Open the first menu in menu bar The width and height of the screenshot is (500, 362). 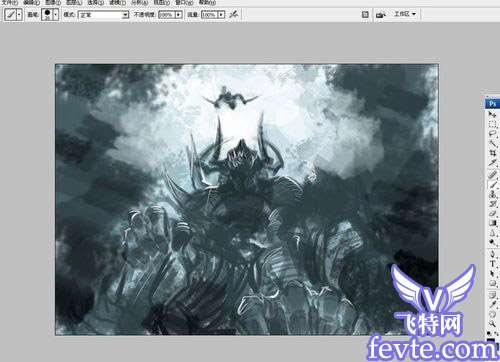pyautogui.click(x=9, y=2)
